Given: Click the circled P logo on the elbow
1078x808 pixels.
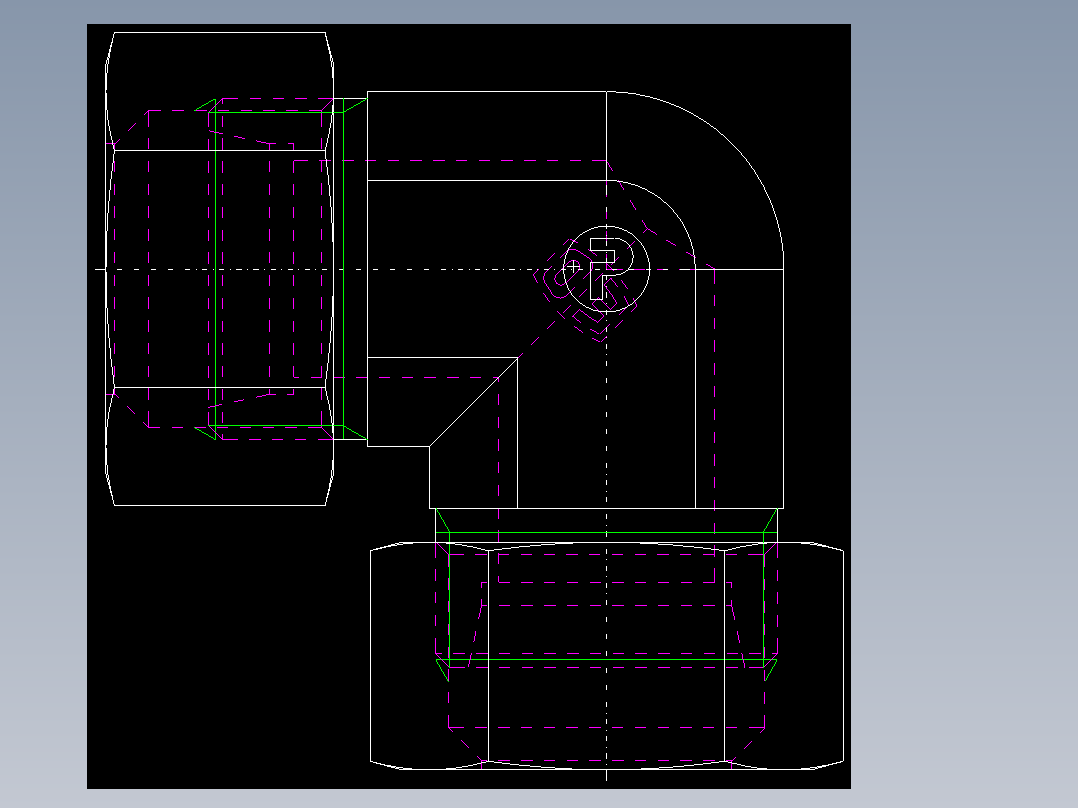Looking at the screenshot, I should (x=606, y=269).
